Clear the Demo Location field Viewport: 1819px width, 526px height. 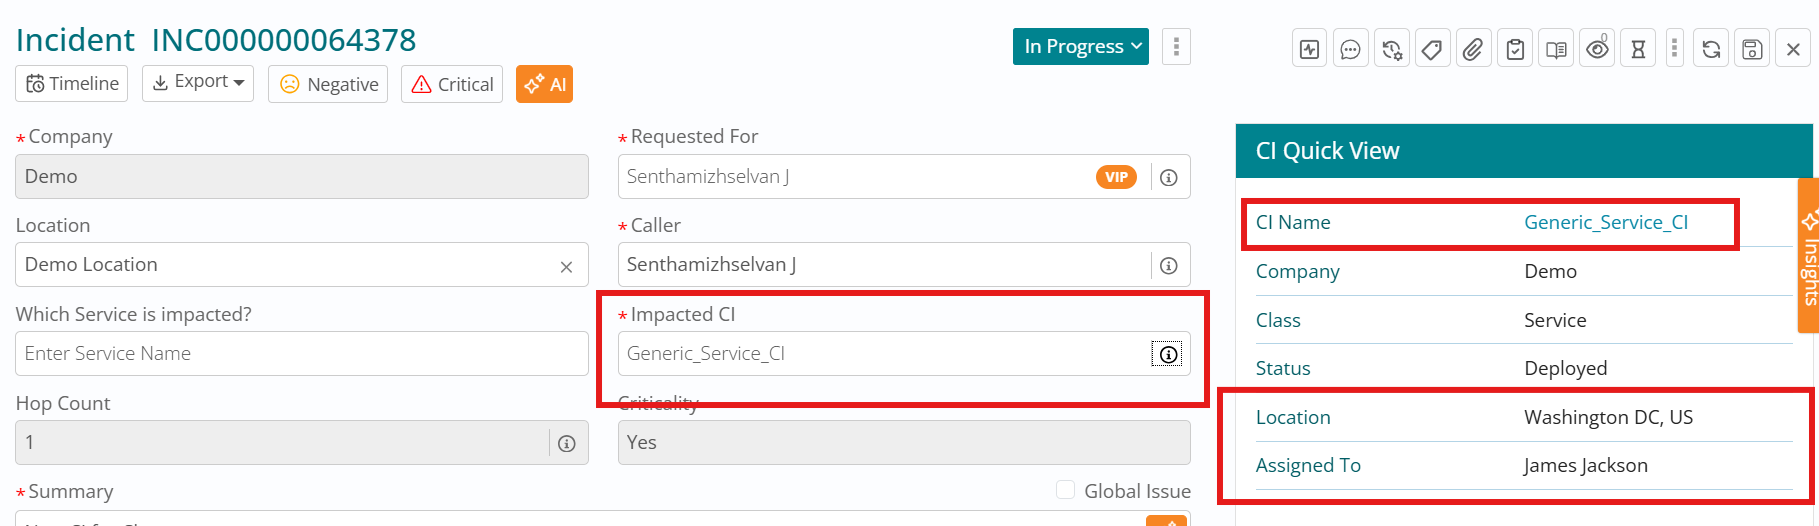tap(566, 266)
